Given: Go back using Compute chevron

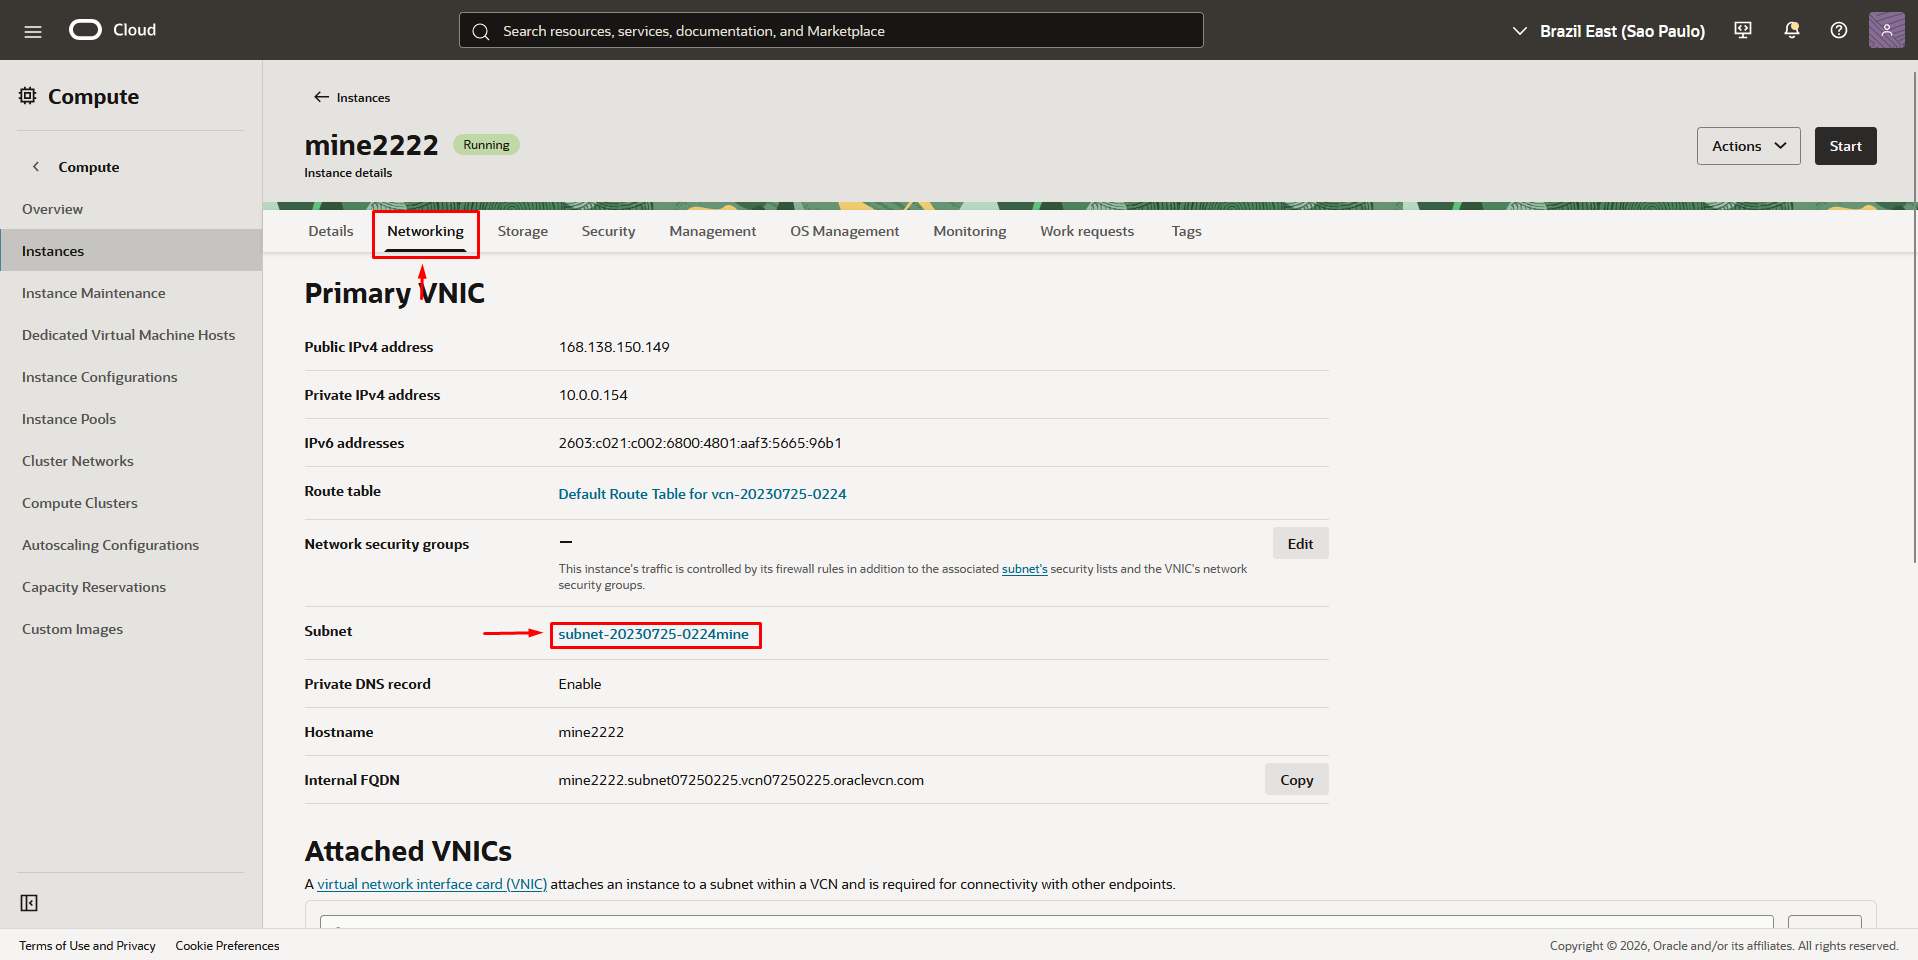Looking at the screenshot, I should tap(36, 167).
